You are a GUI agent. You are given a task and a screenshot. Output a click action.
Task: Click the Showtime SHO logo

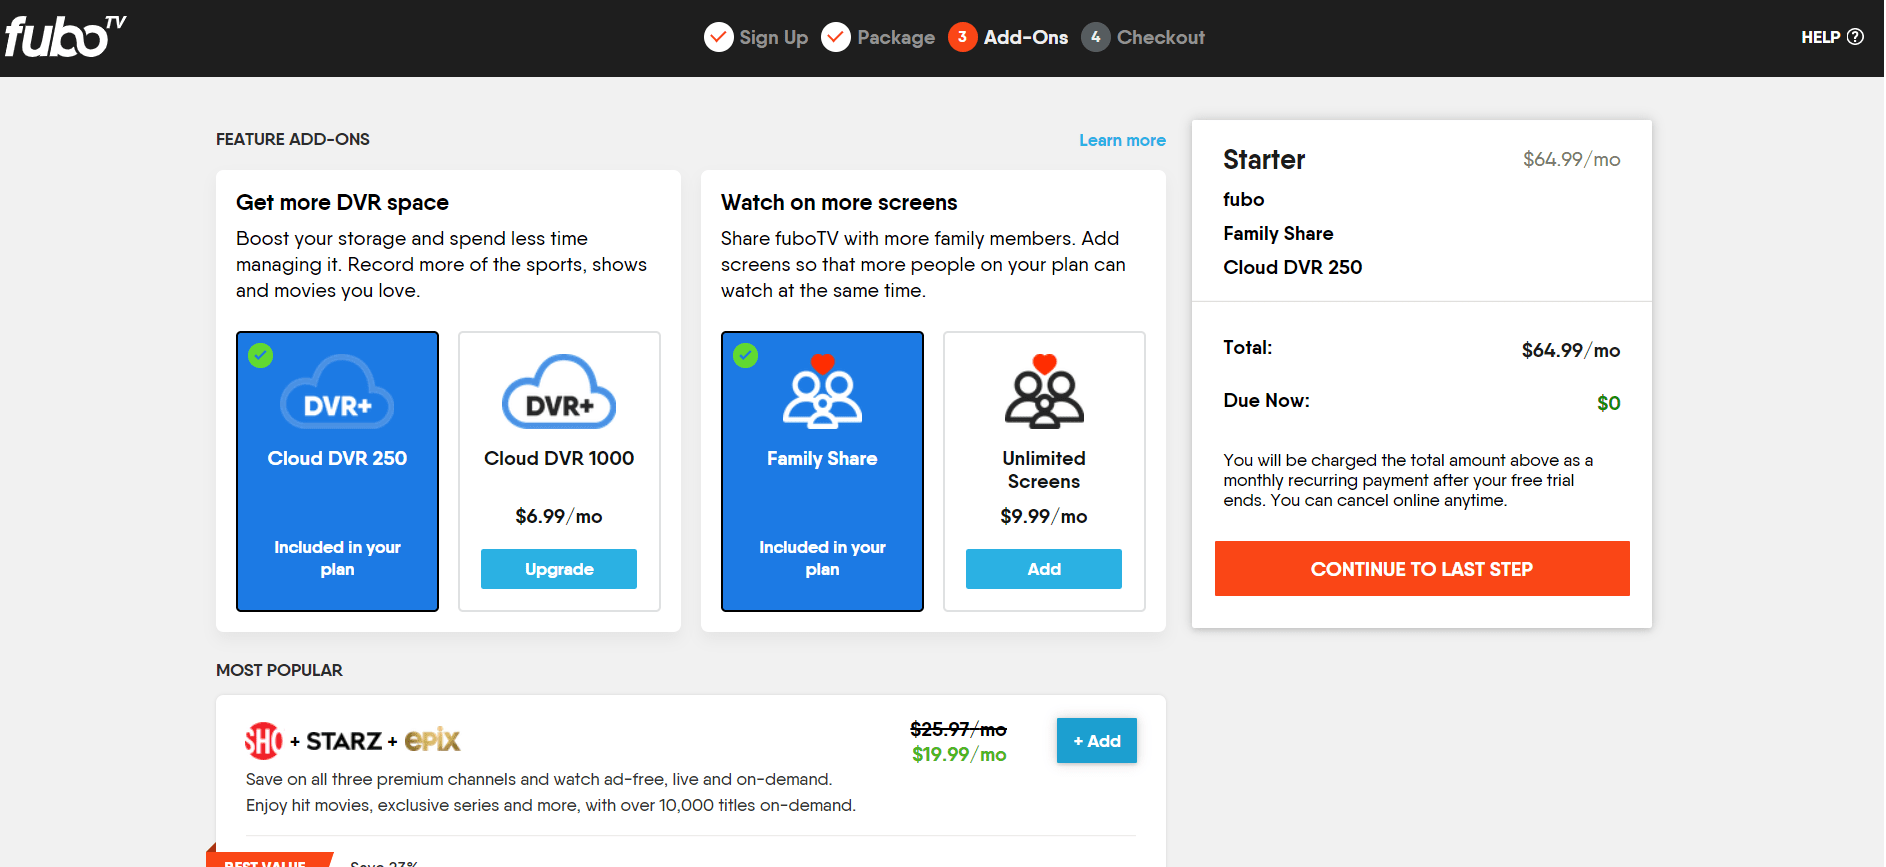point(264,741)
